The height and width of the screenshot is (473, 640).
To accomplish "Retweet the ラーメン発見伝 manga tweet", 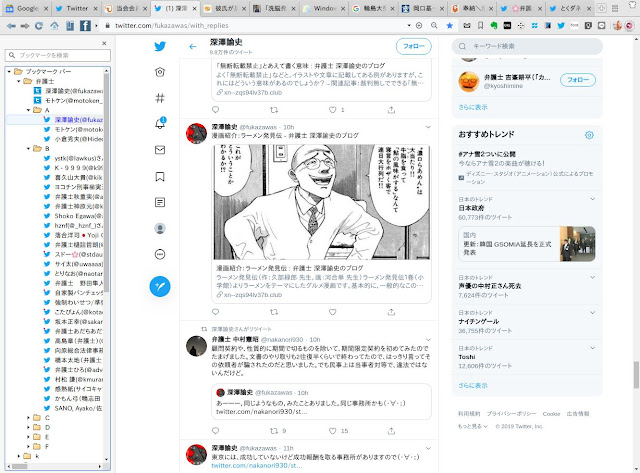I will tap(274, 312).
